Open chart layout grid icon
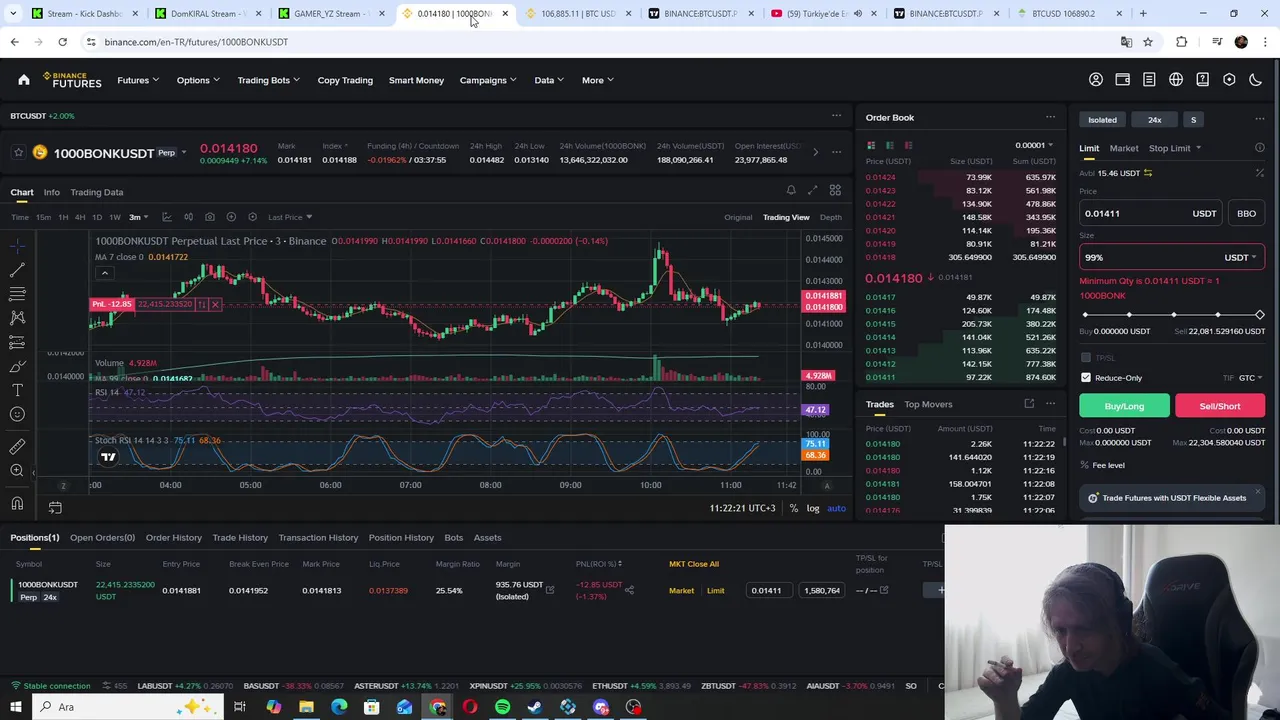1280x720 pixels. click(x=835, y=191)
